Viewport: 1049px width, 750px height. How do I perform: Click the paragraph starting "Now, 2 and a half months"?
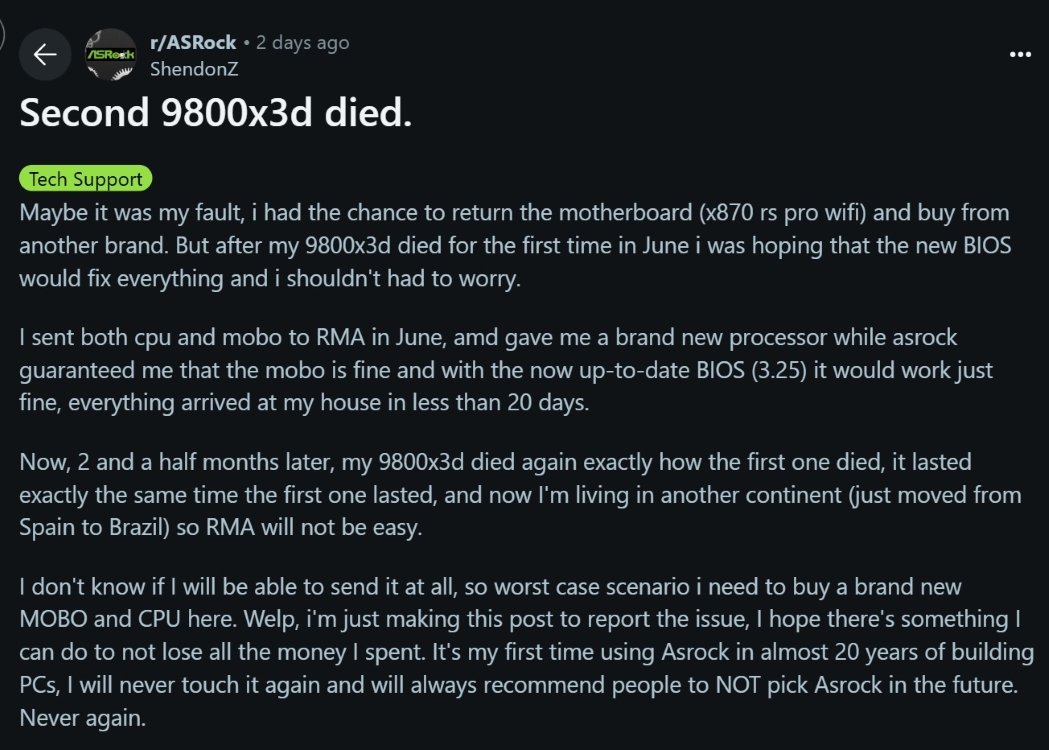coord(500,494)
